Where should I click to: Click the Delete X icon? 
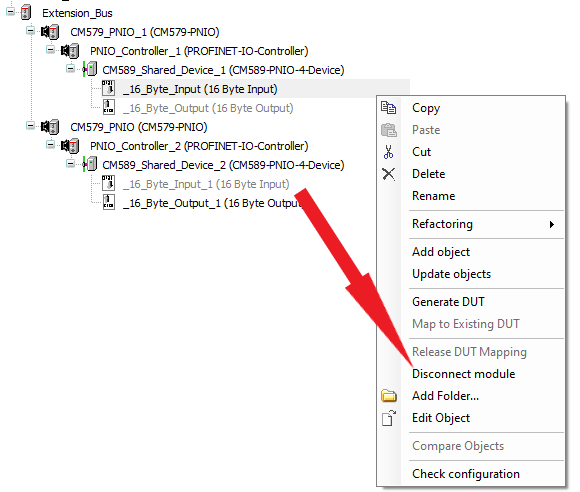click(388, 174)
